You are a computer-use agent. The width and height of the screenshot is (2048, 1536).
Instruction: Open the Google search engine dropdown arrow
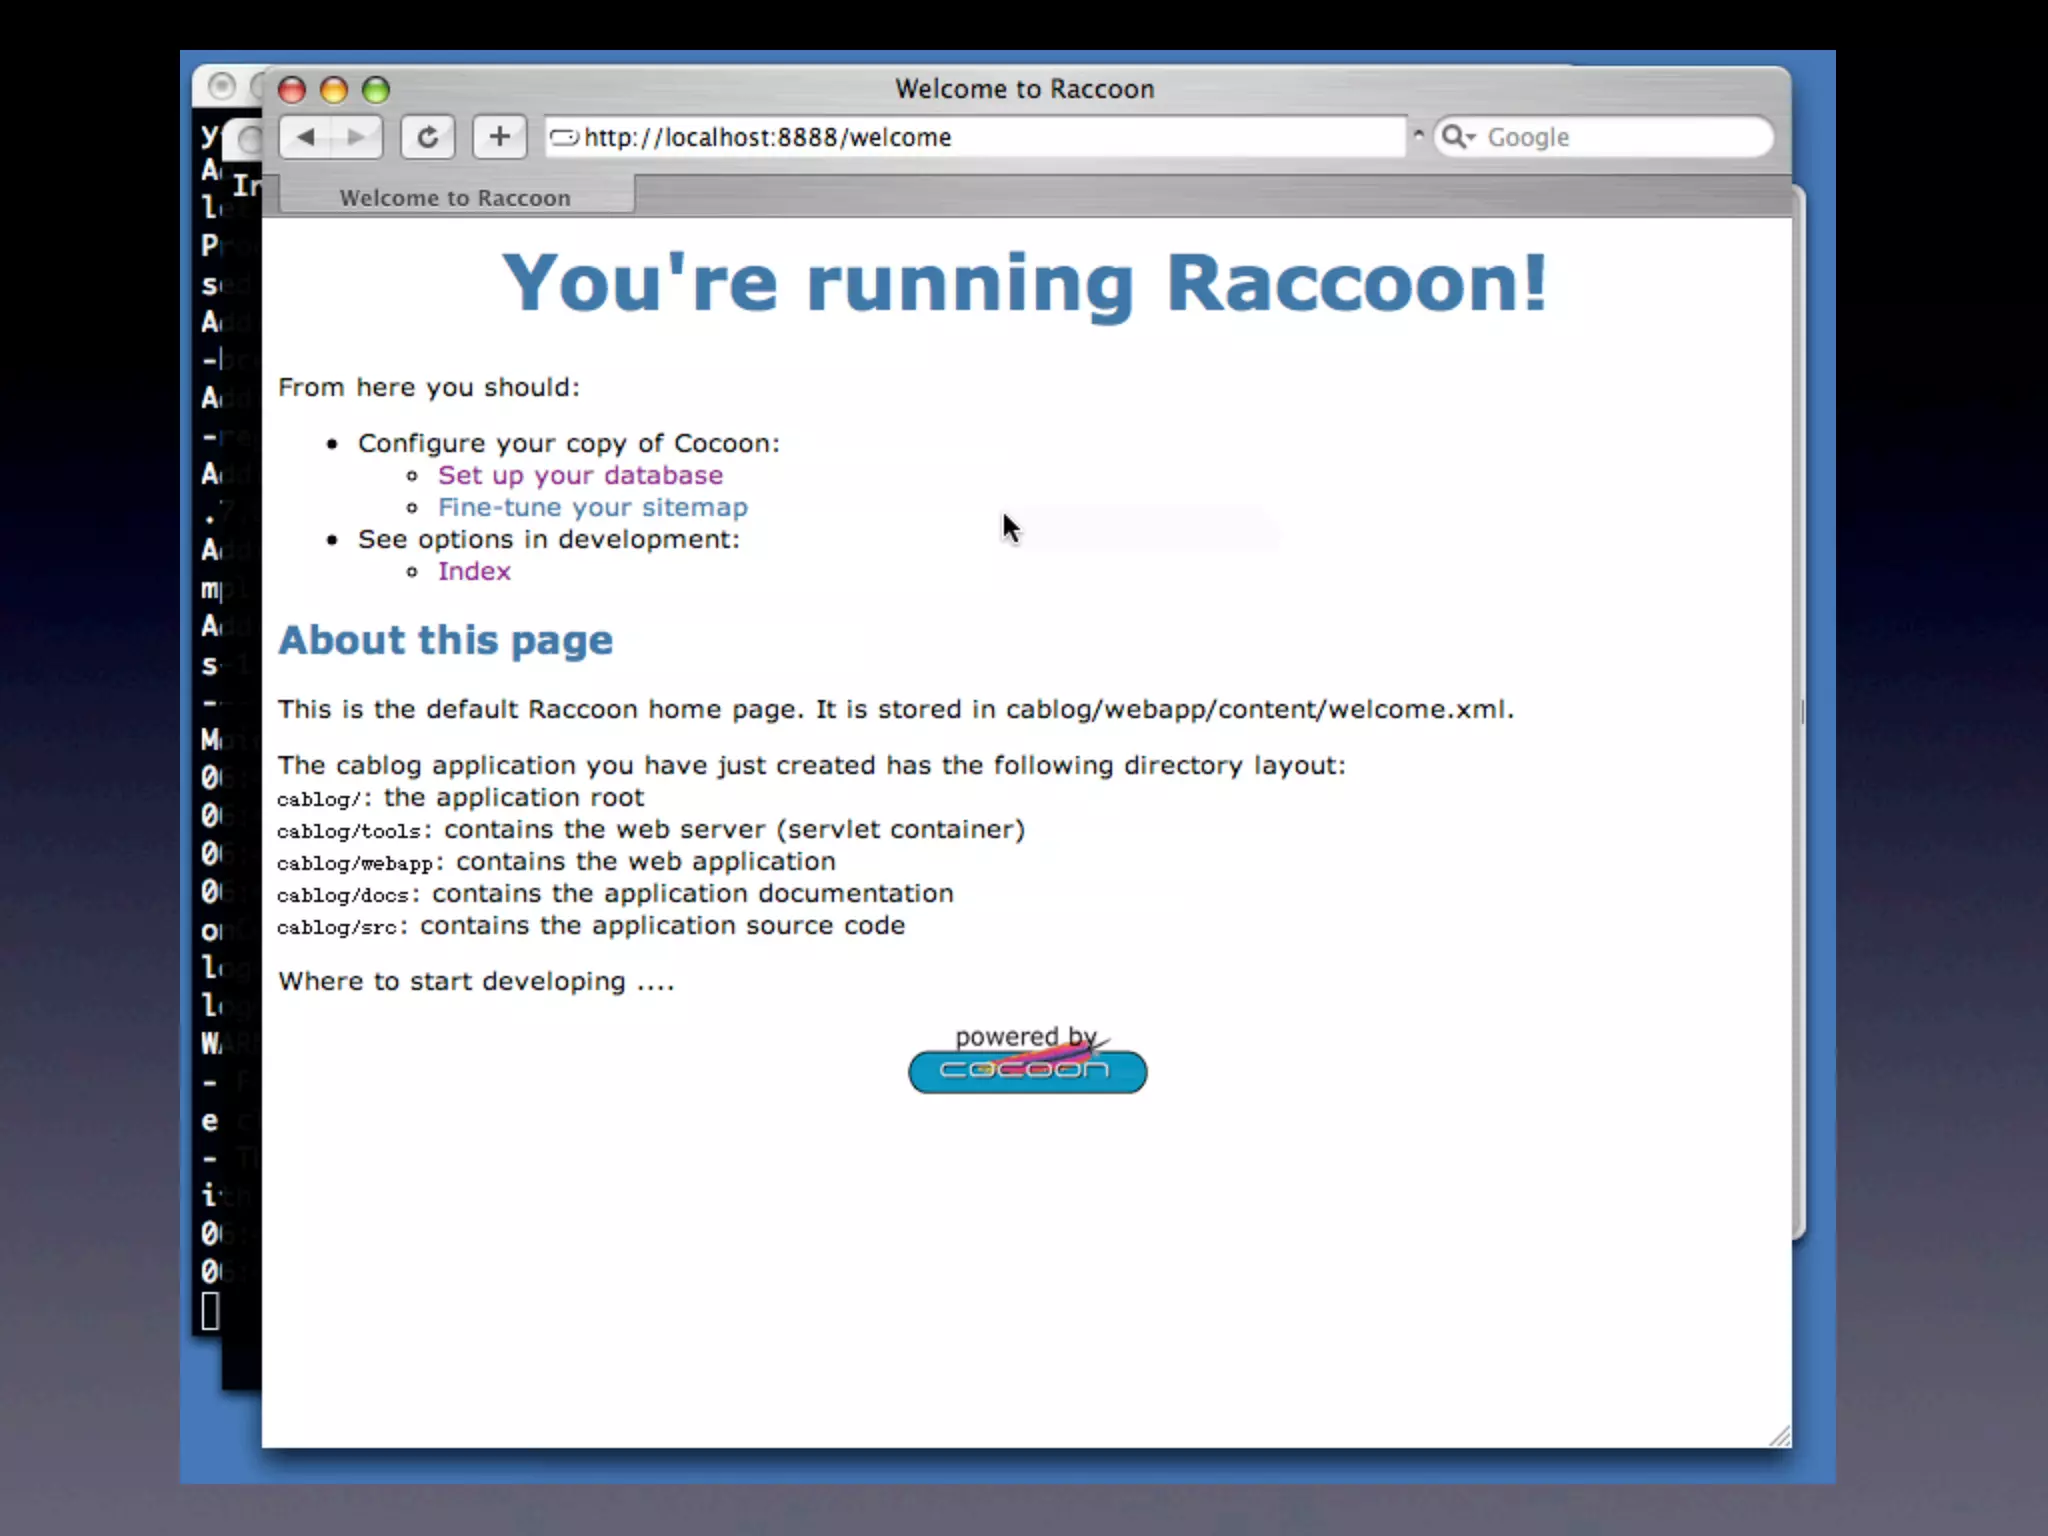1471,138
